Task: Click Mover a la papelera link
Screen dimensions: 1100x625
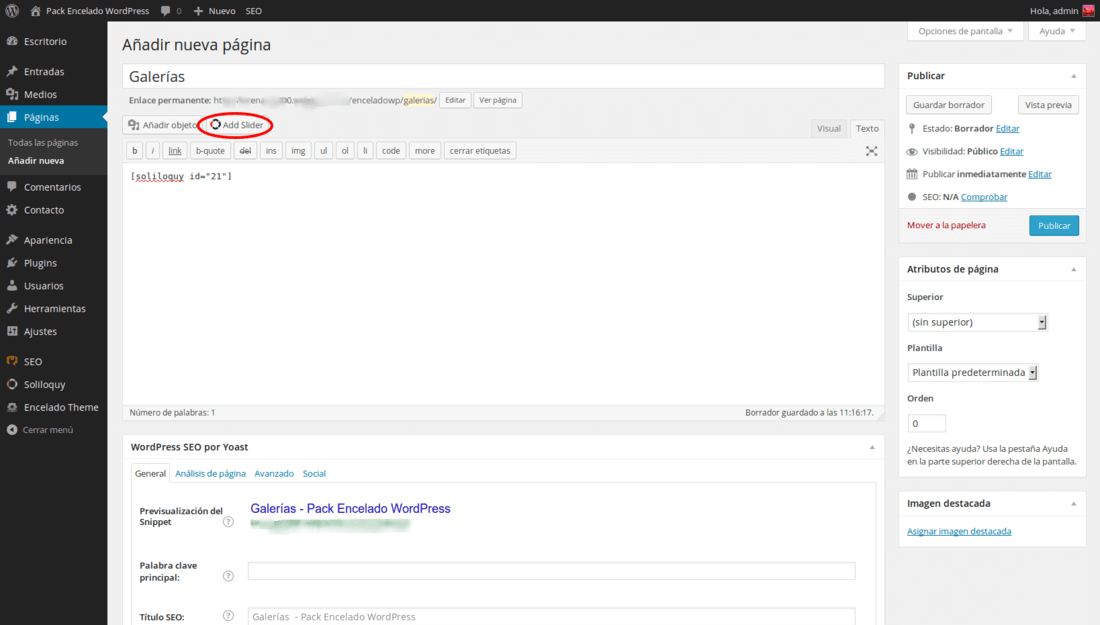Action: 946,225
